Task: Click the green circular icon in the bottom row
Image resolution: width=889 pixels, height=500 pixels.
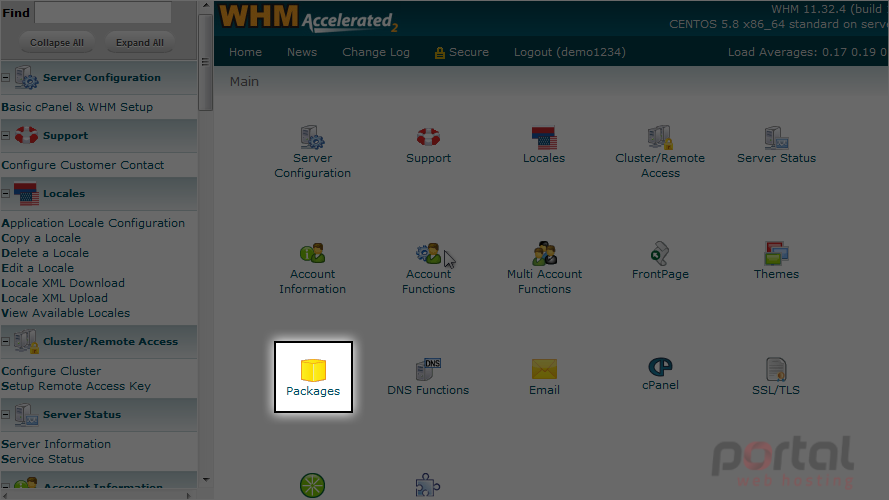Action: (312, 485)
